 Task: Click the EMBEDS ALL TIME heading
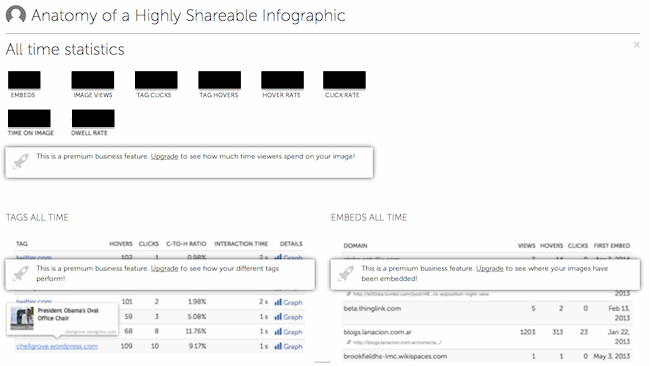pyautogui.click(x=369, y=217)
